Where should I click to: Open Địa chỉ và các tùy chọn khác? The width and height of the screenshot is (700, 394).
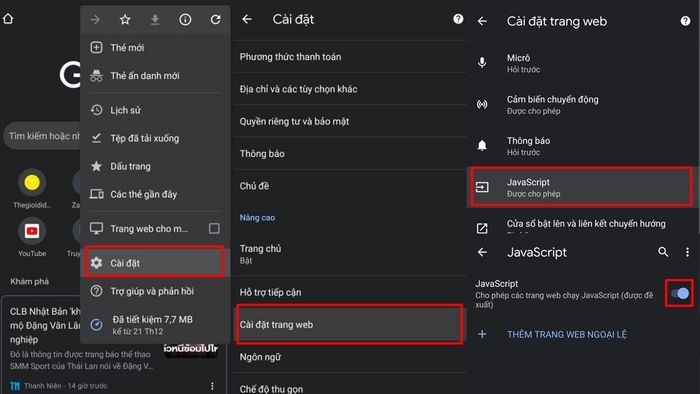pyautogui.click(x=350, y=89)
